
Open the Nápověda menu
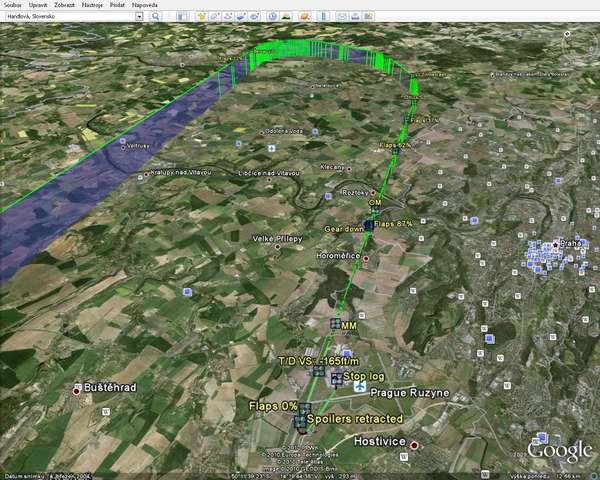pyautogui.click(x=144, y=5)
